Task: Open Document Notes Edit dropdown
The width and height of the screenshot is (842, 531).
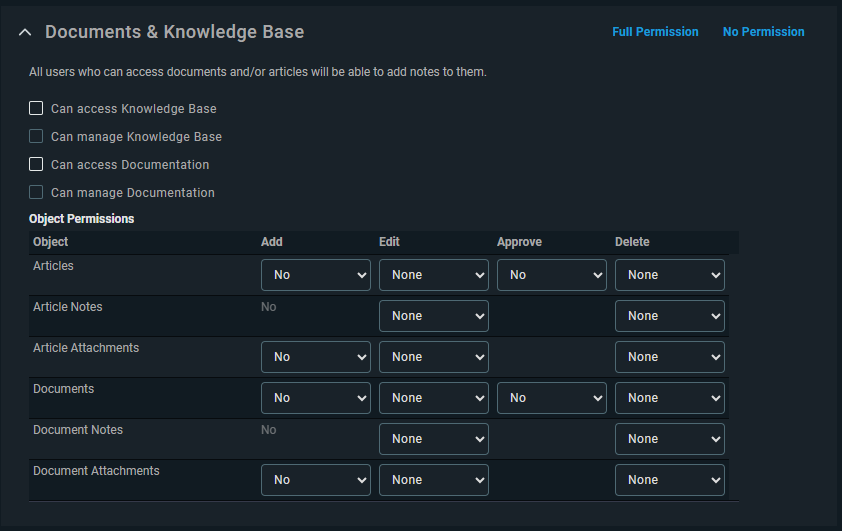Action: point(434,439)
